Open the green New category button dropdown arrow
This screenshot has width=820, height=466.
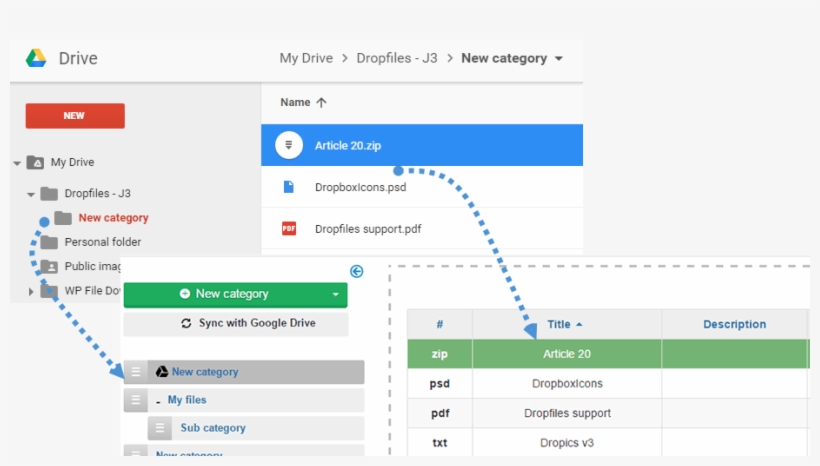point(336,294)
